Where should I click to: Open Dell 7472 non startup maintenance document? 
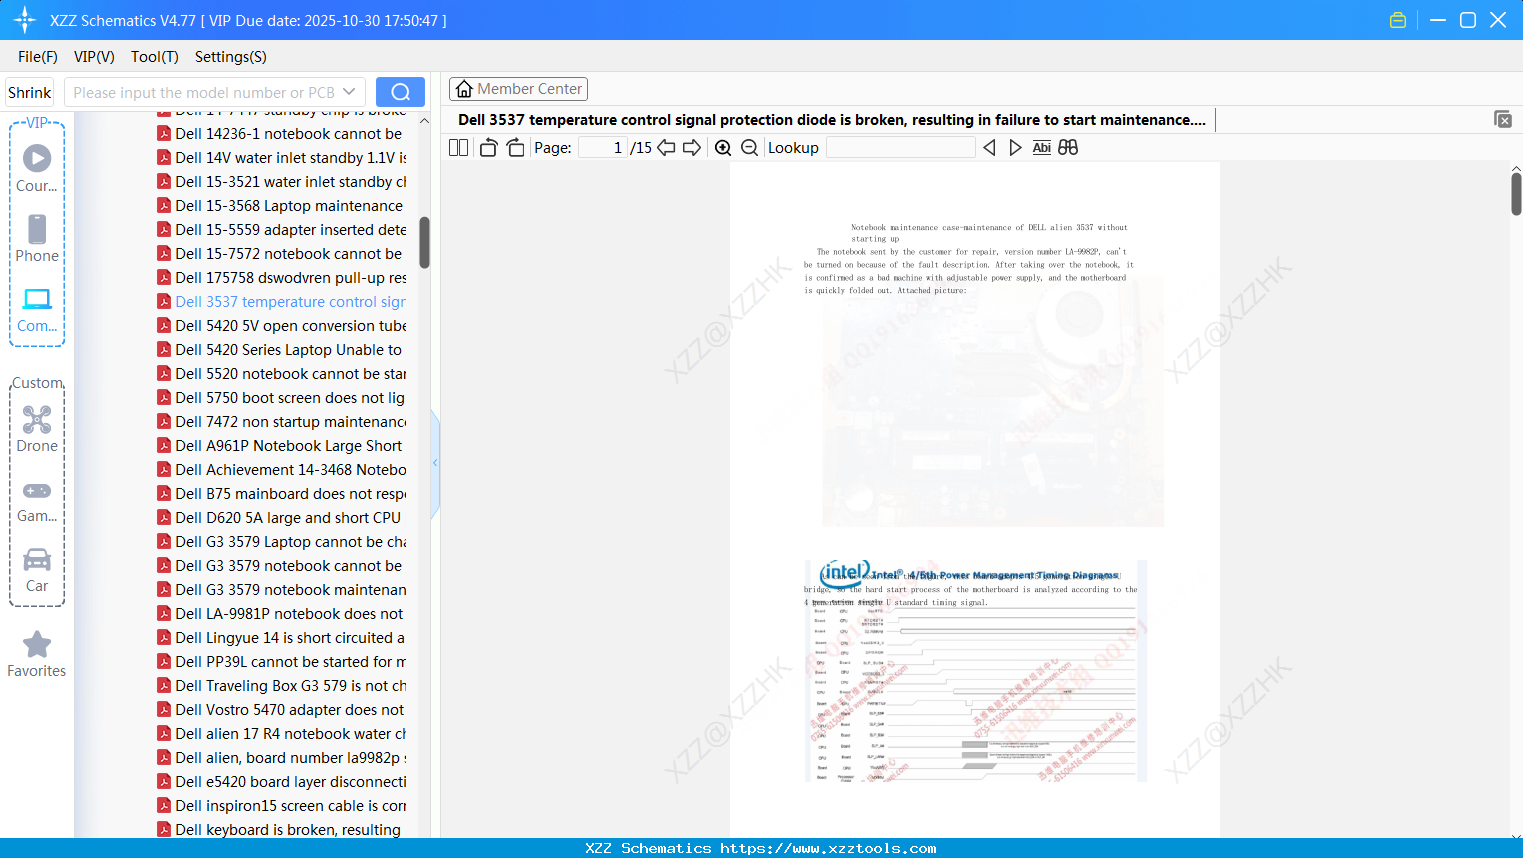[x=291, y=421]
